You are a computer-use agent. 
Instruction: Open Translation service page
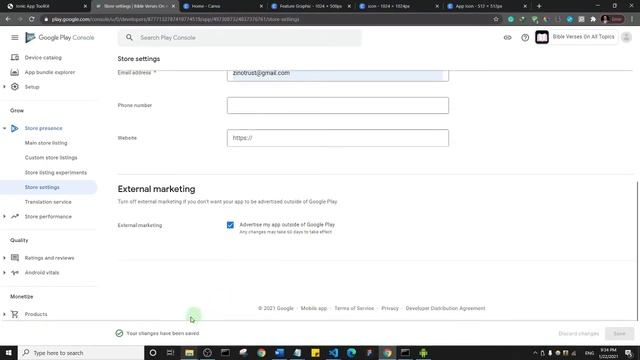click(x=49, y=202)
